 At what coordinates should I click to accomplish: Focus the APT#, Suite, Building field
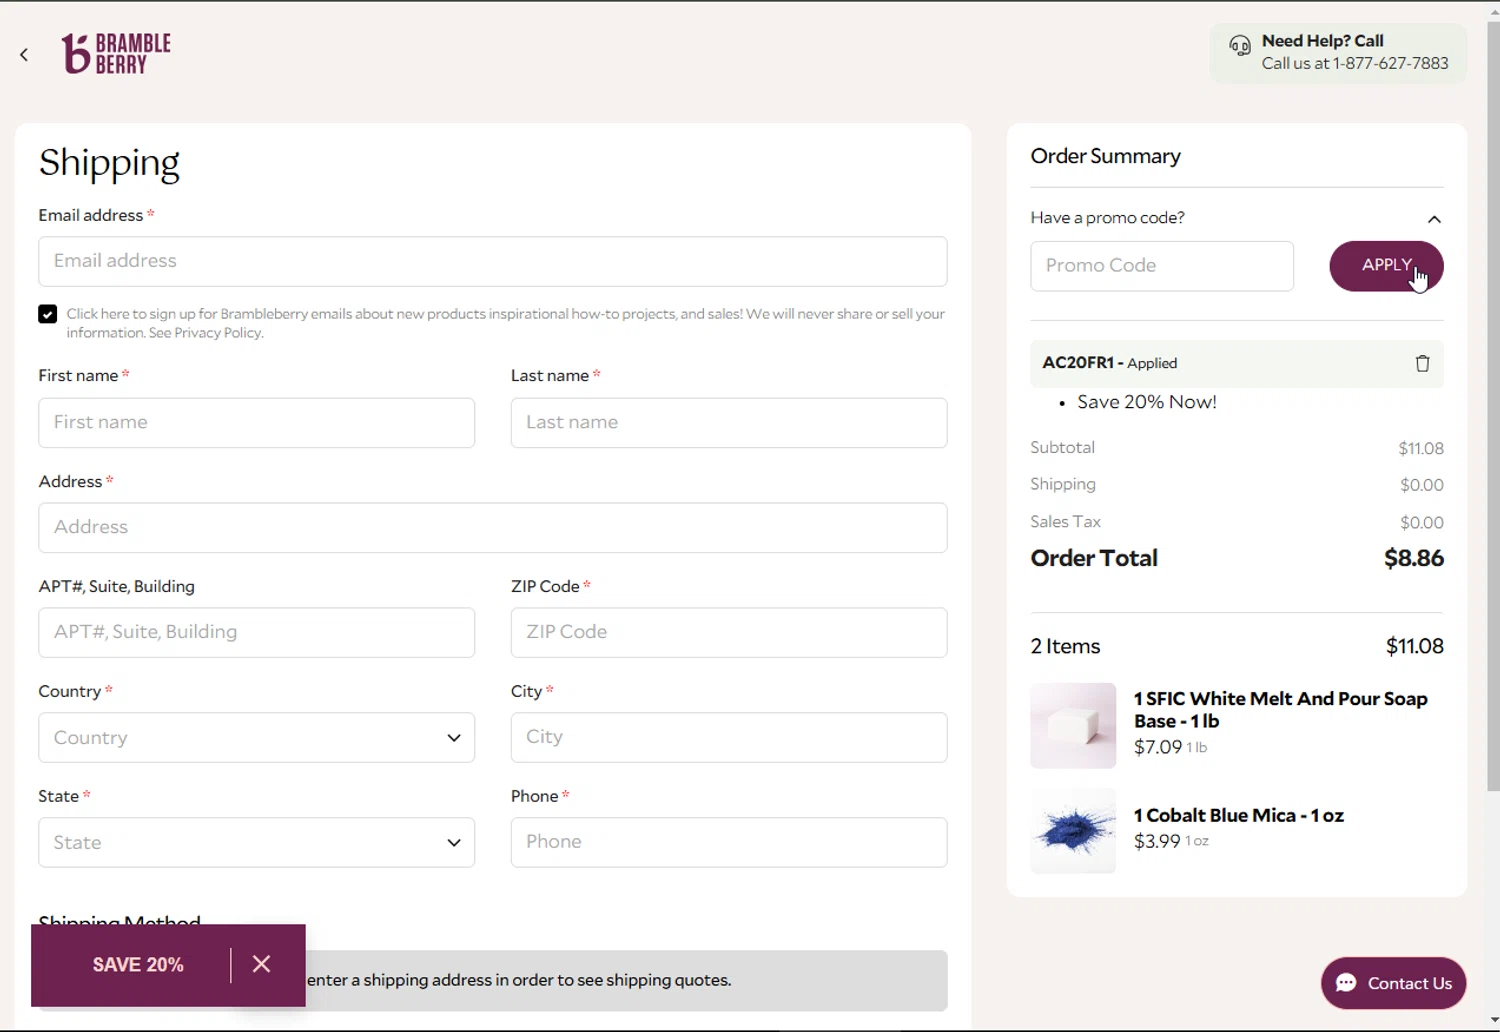[x=256, y=632]
